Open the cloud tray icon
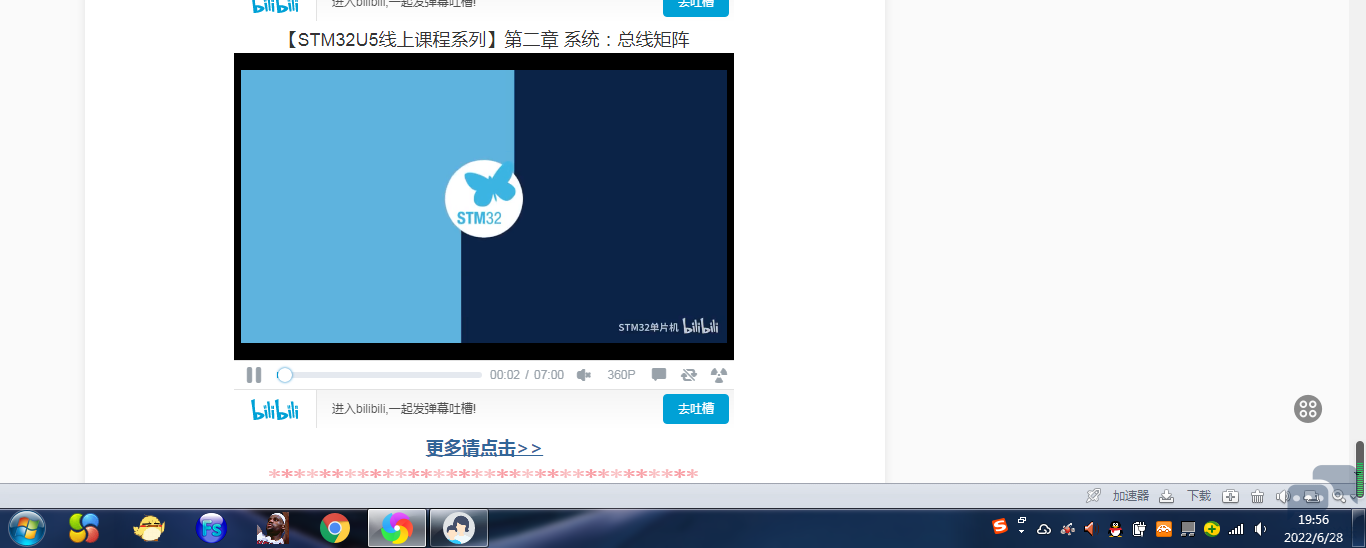The width and height of the screenshot is (1366, 548). click(1044, 529)
